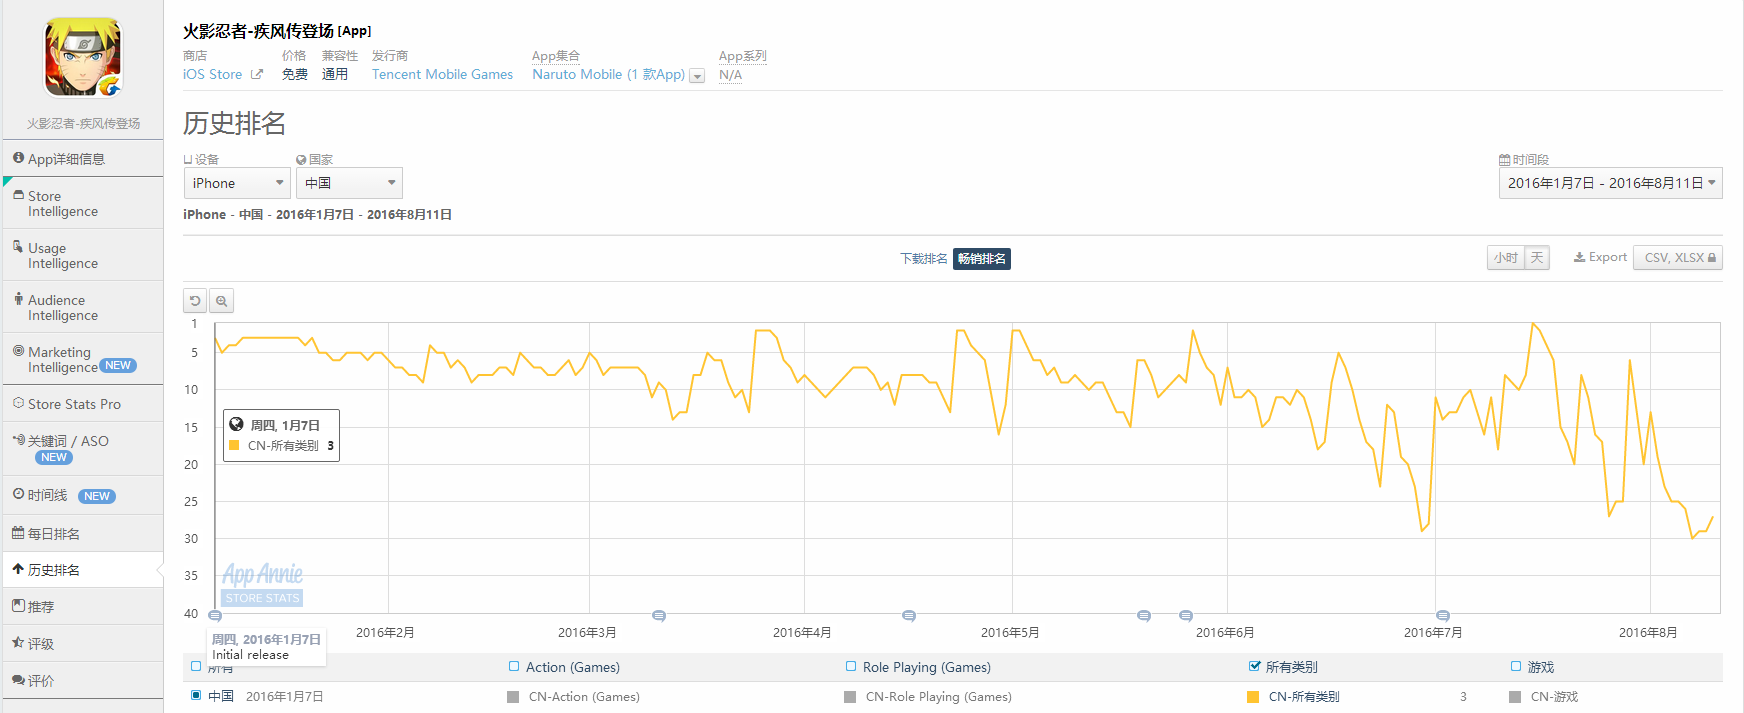Switch granularity to 小时

coord(1506,258)
